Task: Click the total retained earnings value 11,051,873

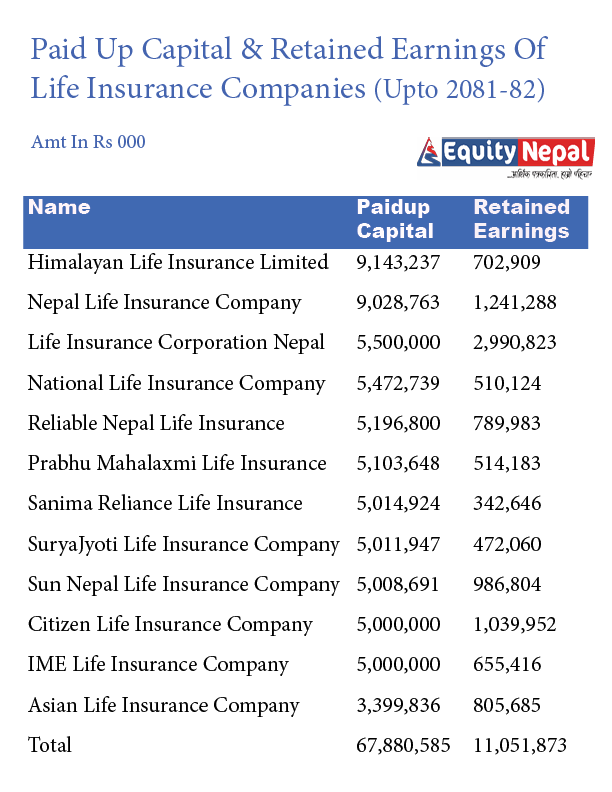Action: coord(520,745)
